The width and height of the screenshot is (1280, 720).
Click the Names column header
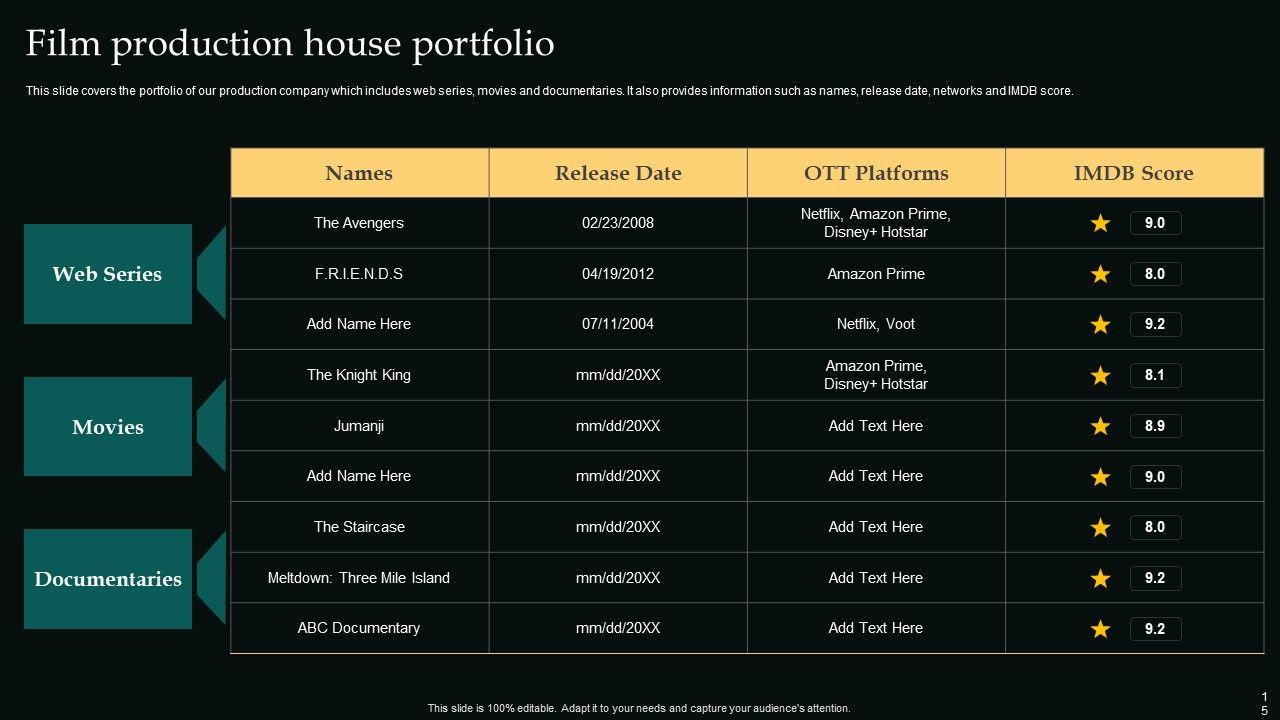pos(359,173)
